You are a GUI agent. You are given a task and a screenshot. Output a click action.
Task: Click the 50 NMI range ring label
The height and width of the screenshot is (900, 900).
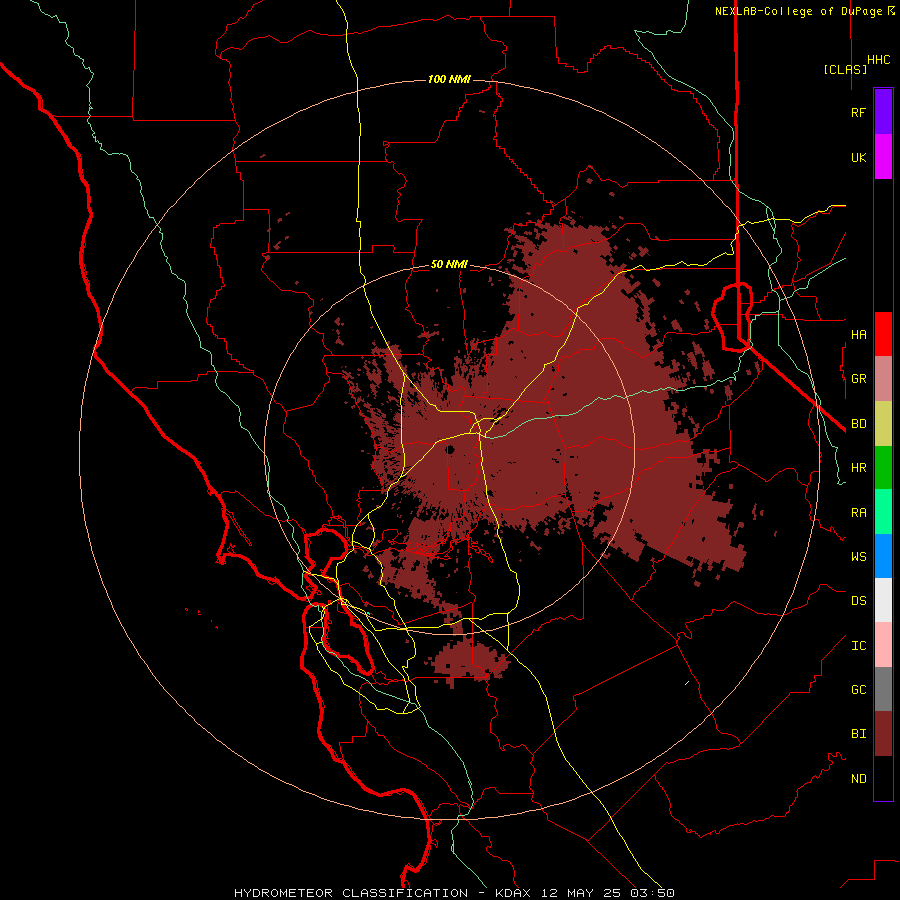tap(449, 265)
